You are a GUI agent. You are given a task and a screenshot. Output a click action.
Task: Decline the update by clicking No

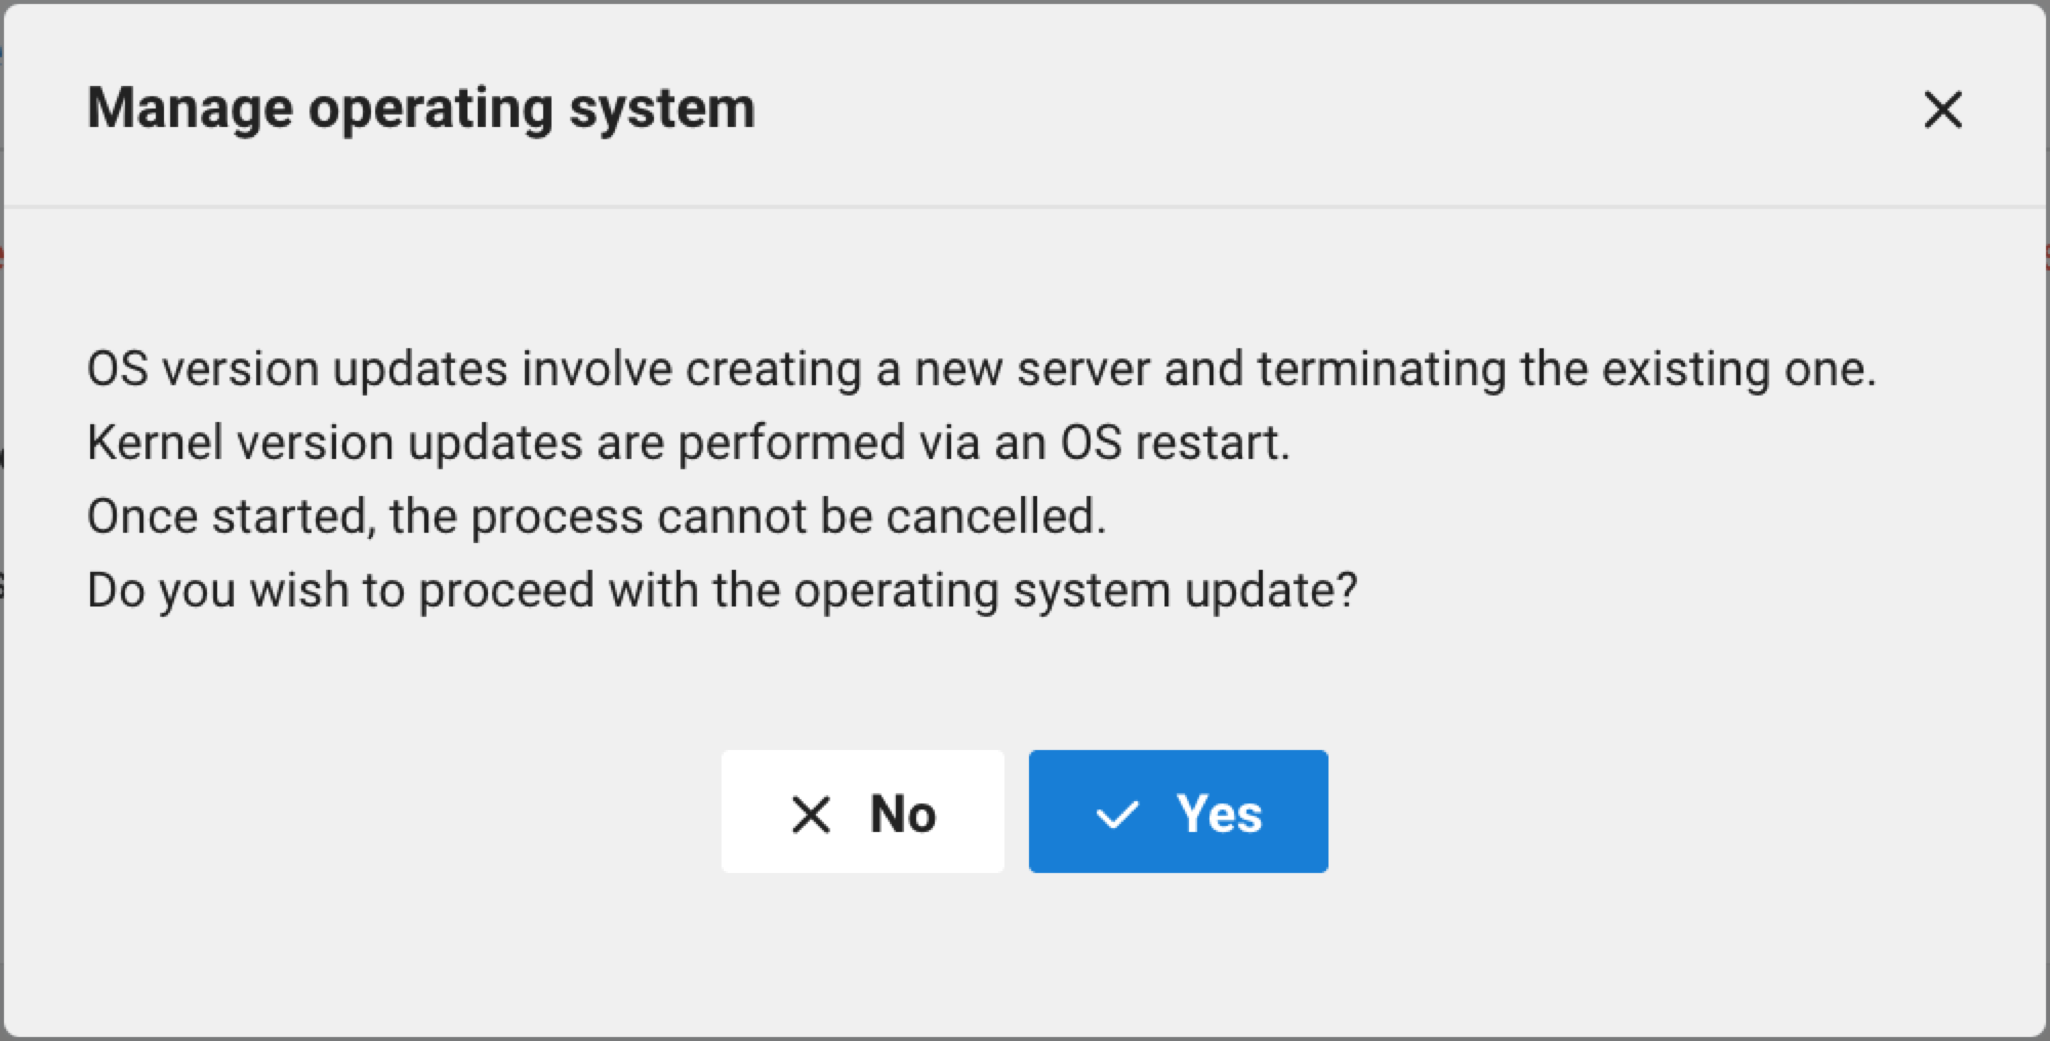(862, 811)
